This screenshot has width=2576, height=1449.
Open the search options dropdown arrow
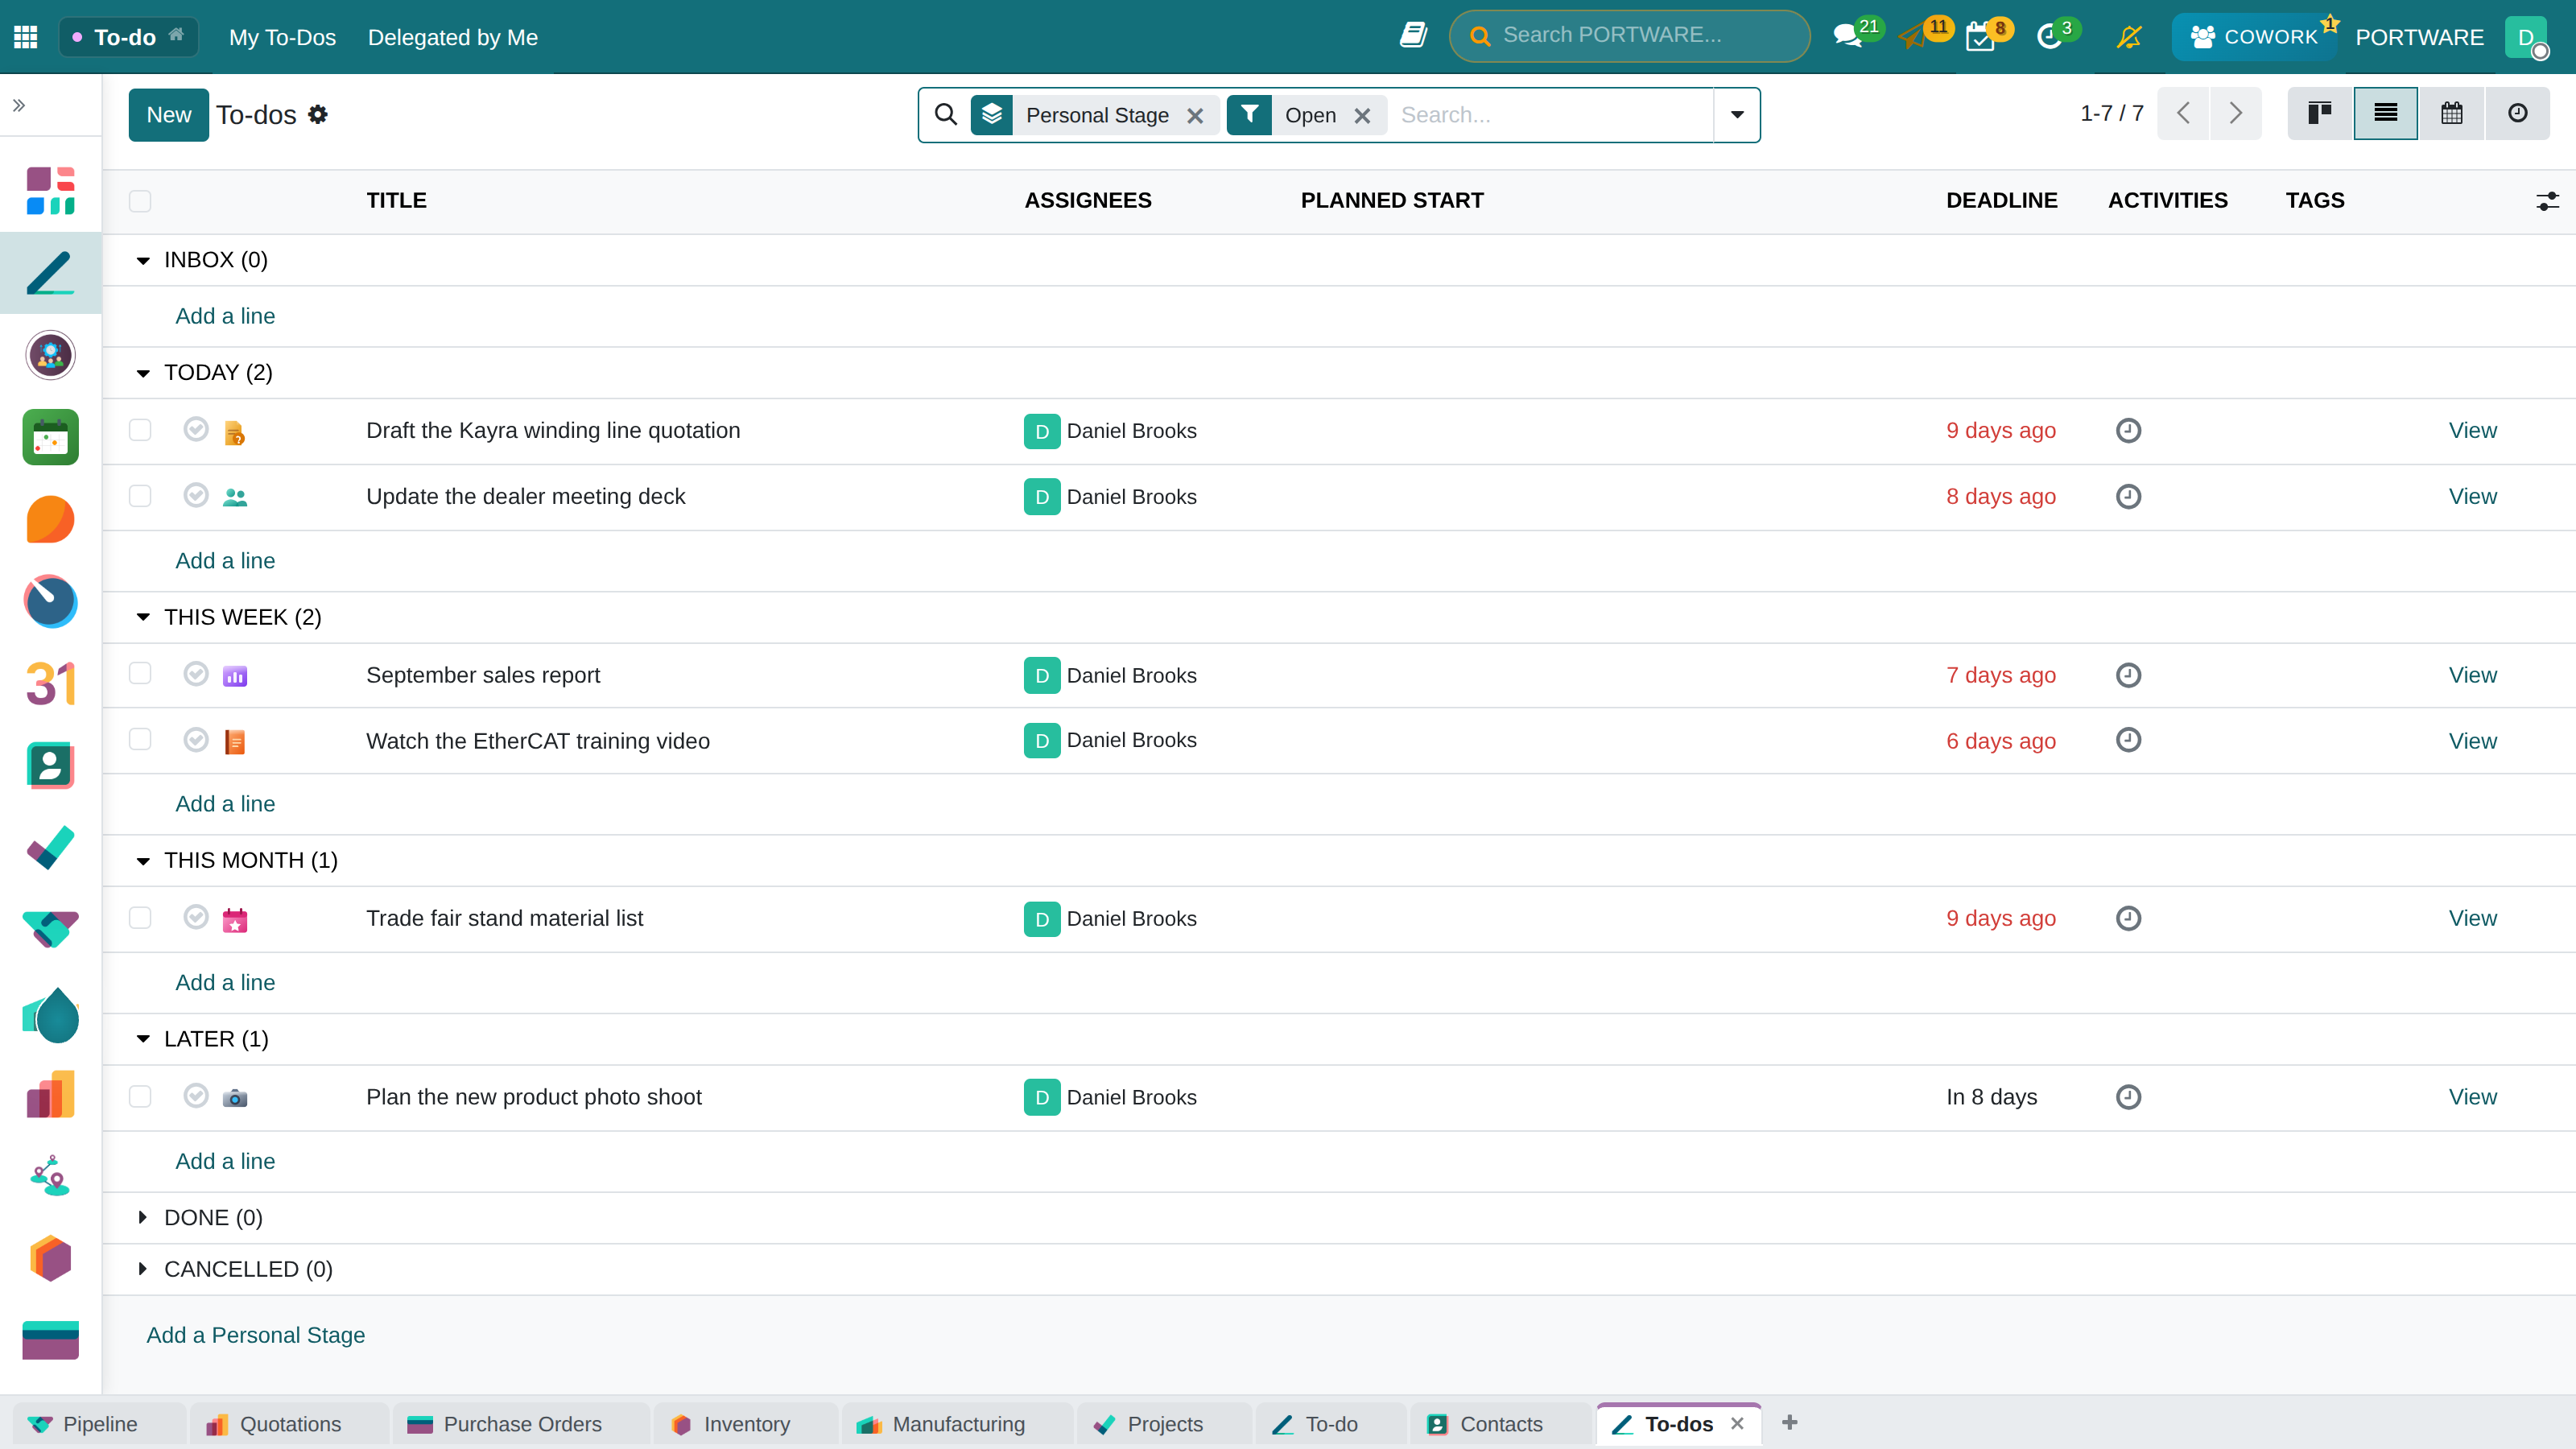(1737, 115)
